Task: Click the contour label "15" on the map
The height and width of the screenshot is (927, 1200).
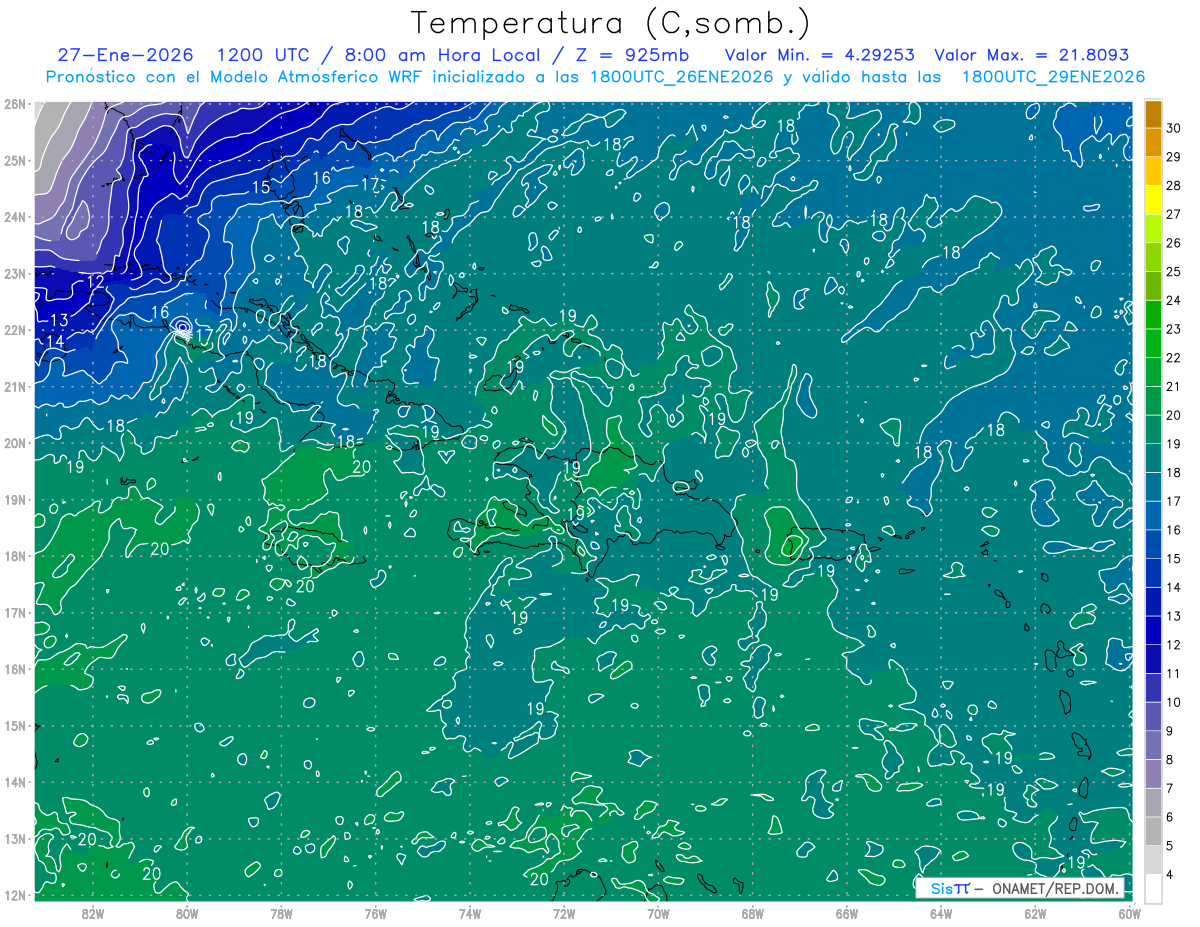Action: [261, 187]
